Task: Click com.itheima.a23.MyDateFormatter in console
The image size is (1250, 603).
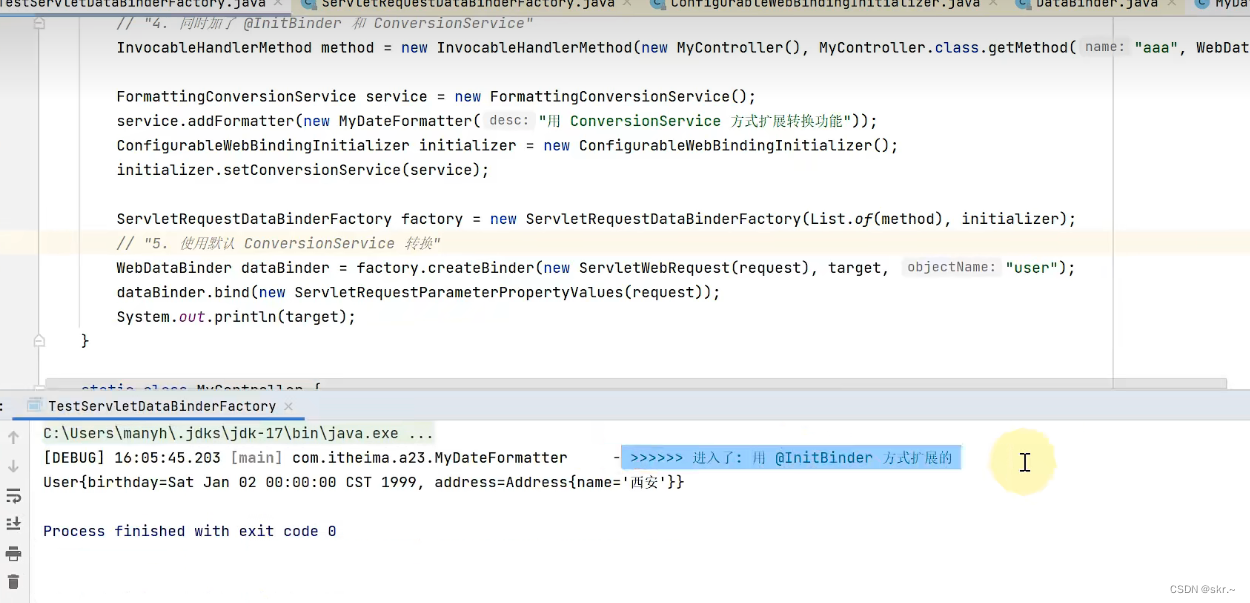Action: pyautogui.click(x=430, y=458)
